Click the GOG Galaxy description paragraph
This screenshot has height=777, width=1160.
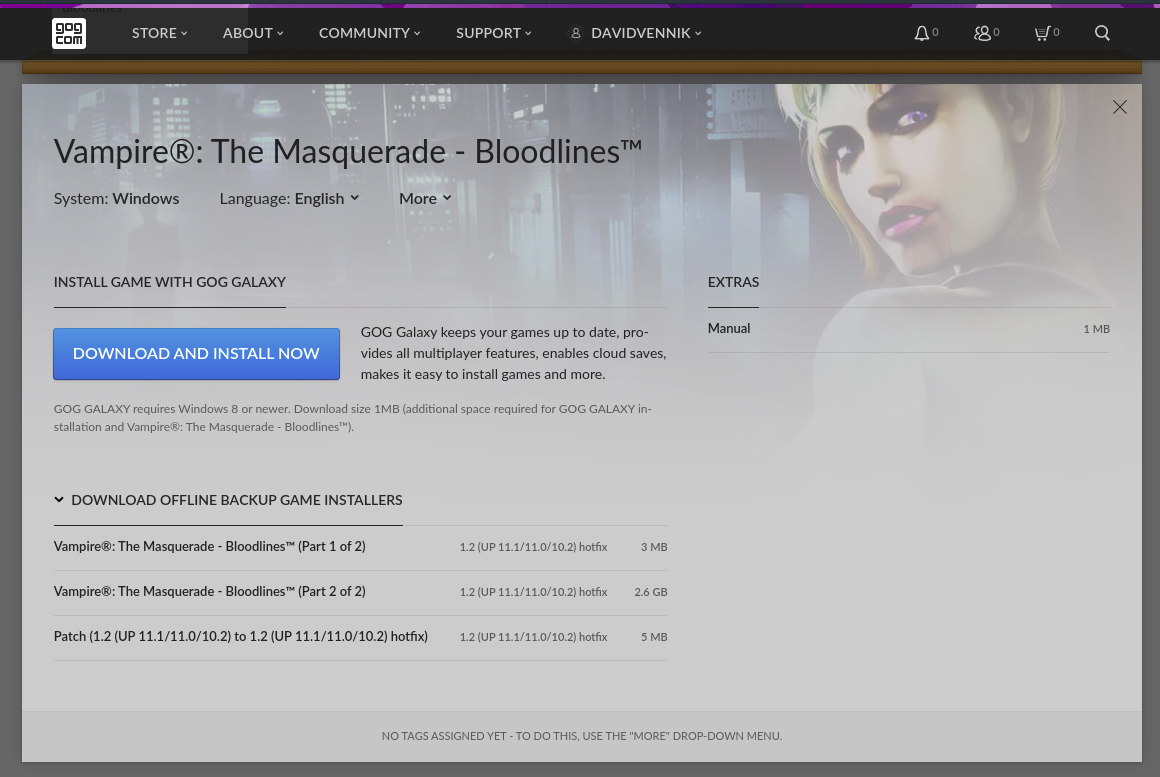(x=513, y=354)
